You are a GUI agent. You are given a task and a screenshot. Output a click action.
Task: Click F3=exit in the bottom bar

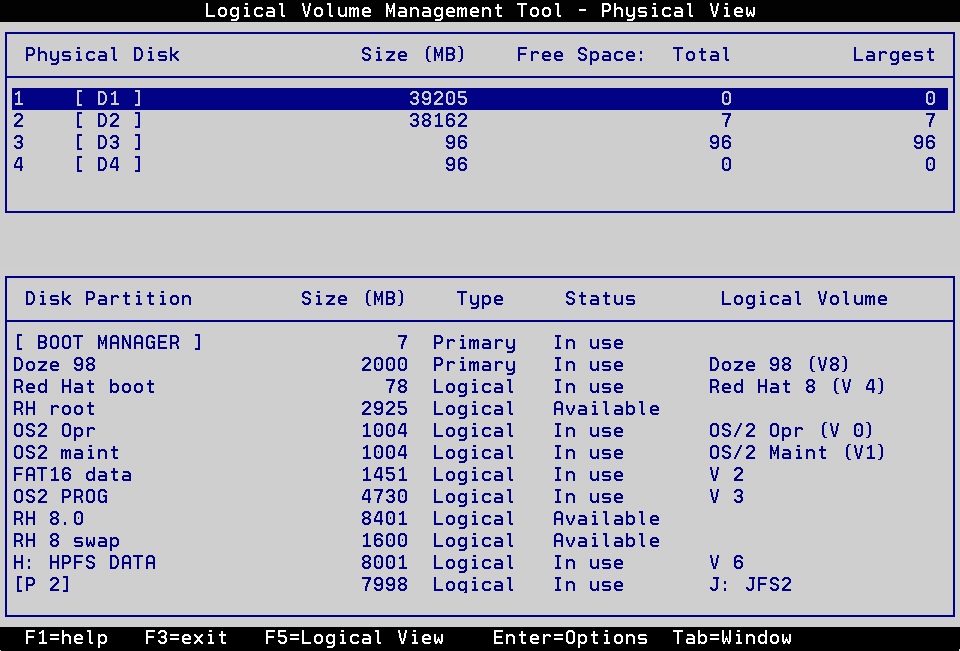(186, 638)
